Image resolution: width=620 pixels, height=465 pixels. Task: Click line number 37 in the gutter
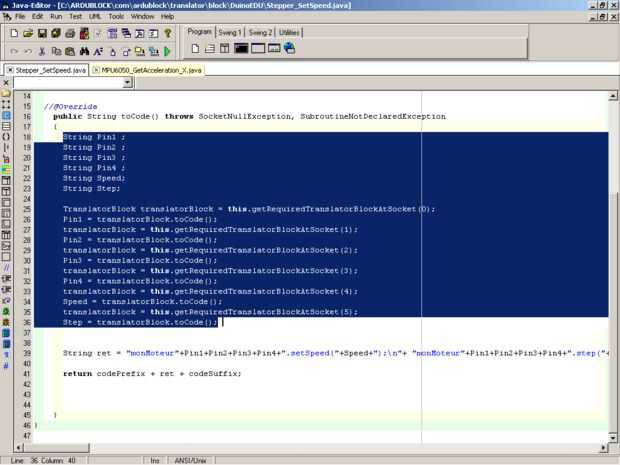[x=26, y=333]
